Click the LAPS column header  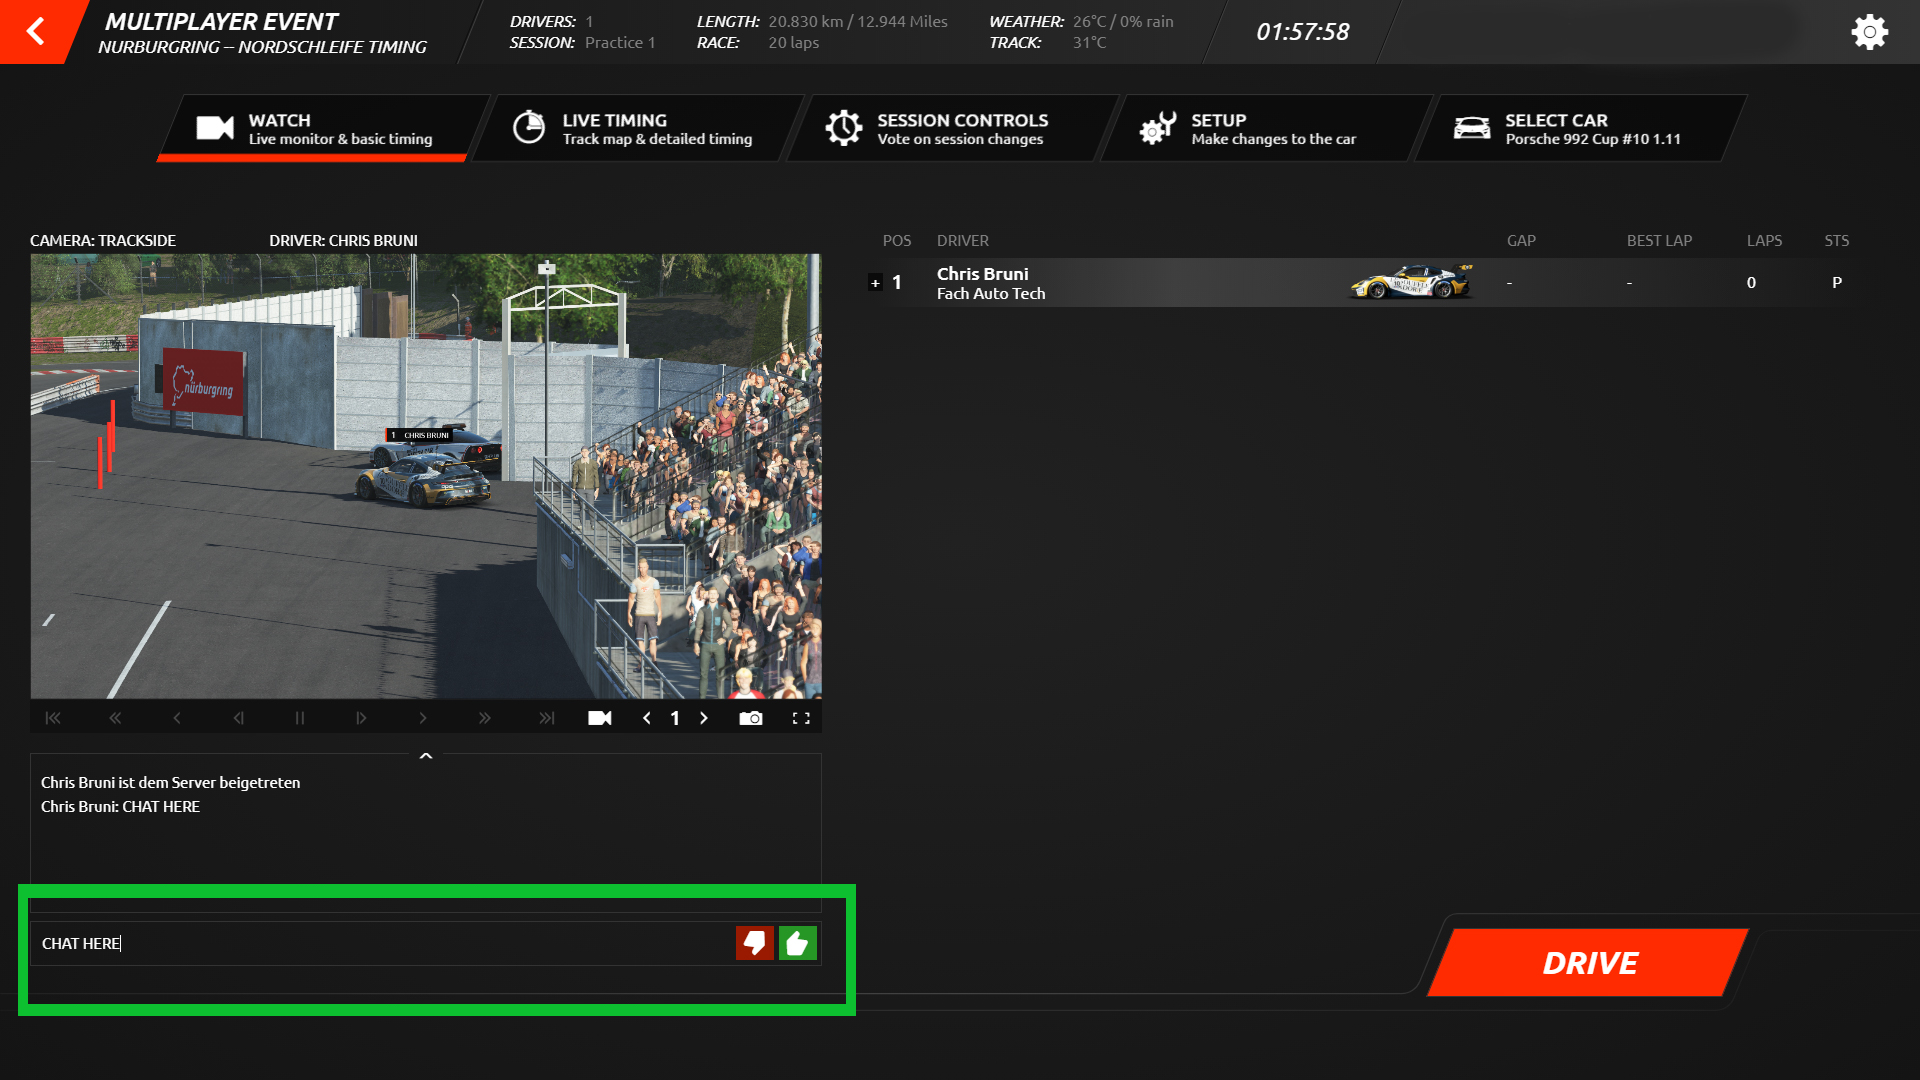pyautogui.click(x=1764, y=241)
